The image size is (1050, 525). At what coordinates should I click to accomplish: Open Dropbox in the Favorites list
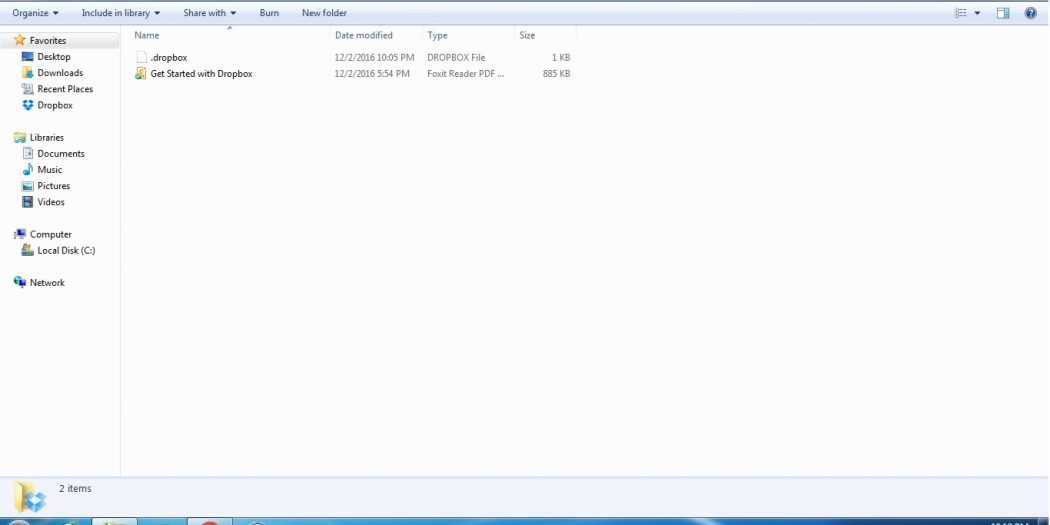[47, 105]
